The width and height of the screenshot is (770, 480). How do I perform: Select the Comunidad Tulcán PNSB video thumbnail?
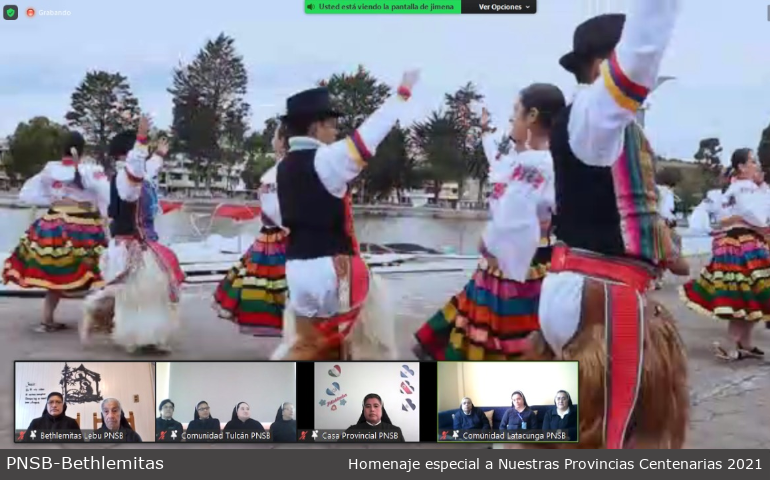click(x=226, y=398)
